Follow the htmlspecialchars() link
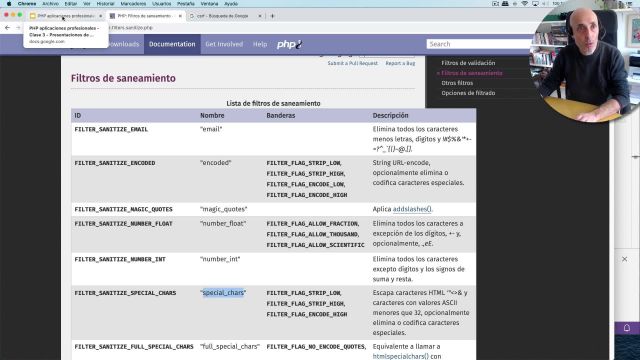The image size is (640, 360). click(400, 356)
